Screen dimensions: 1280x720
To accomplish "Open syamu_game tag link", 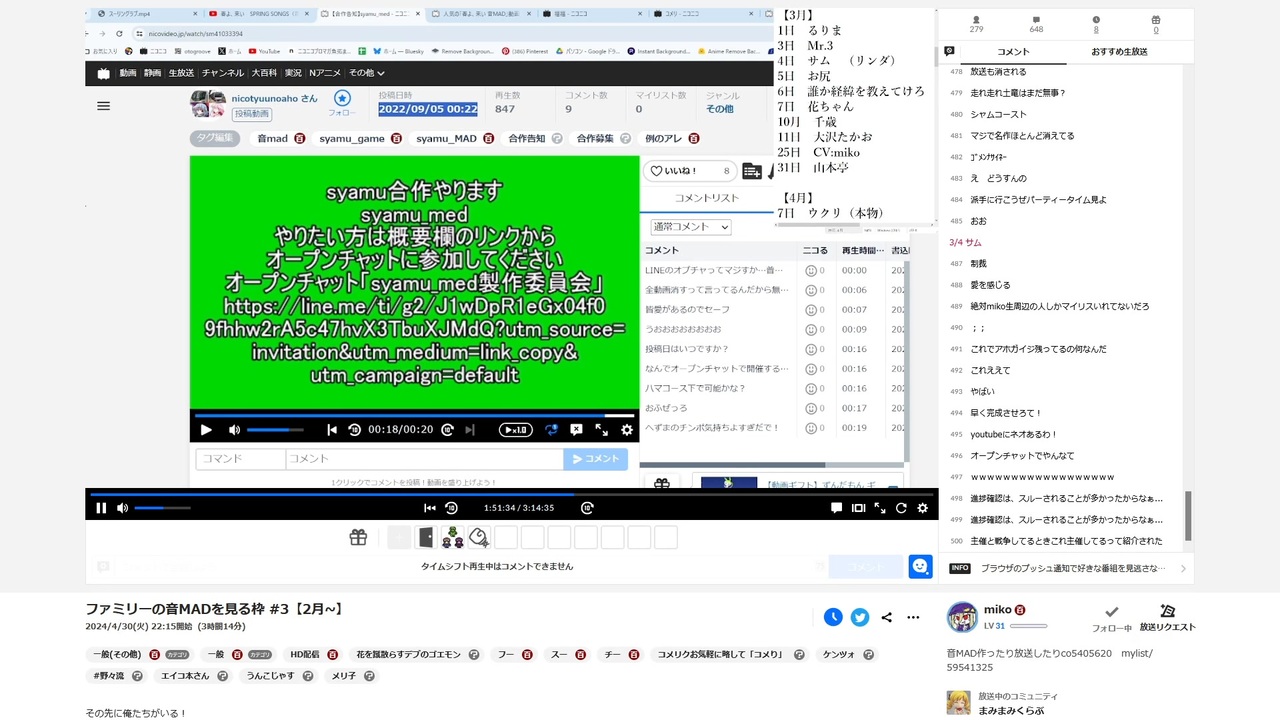I will pyautogui.click(x=352, y=138).
